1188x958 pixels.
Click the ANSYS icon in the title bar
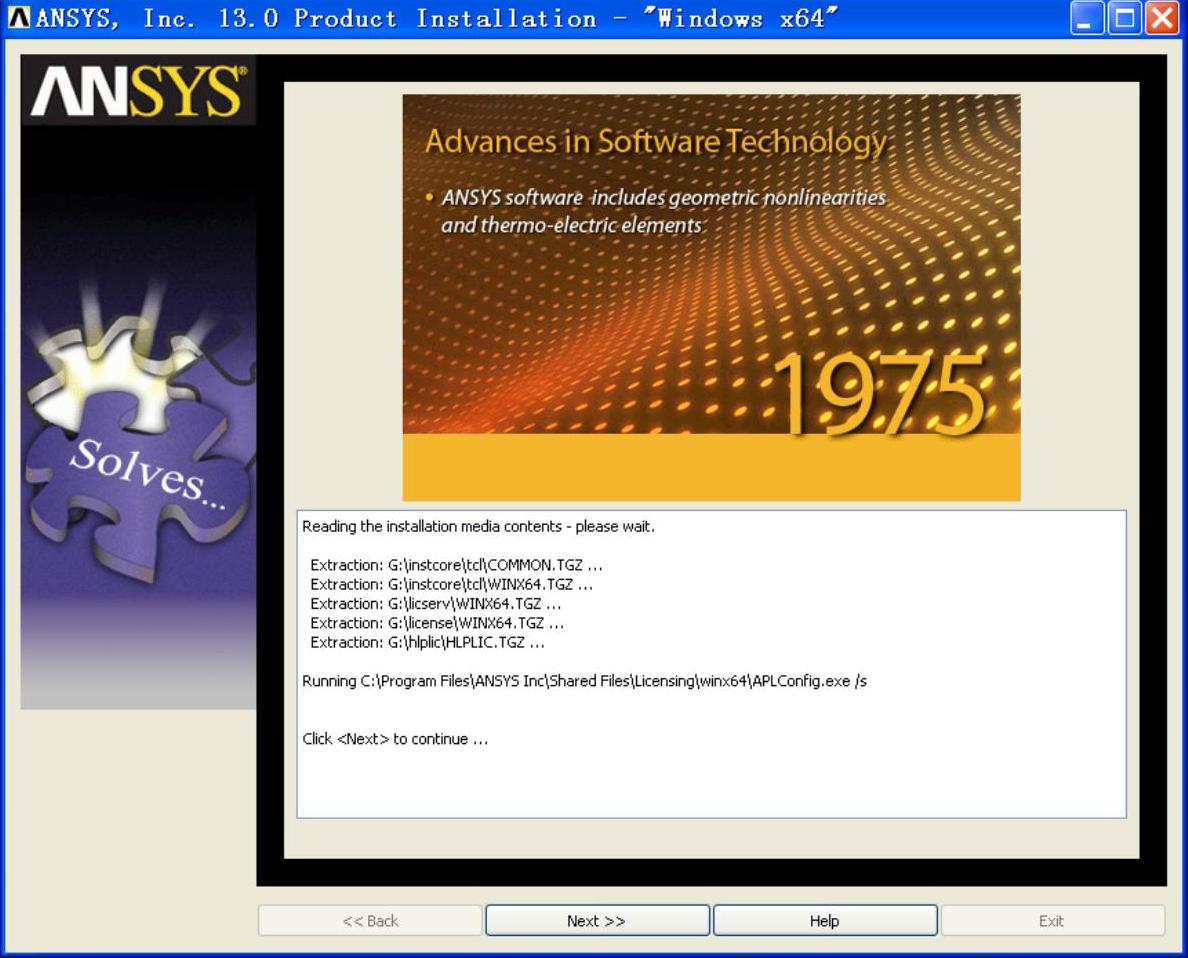click(x=17, y=17)
